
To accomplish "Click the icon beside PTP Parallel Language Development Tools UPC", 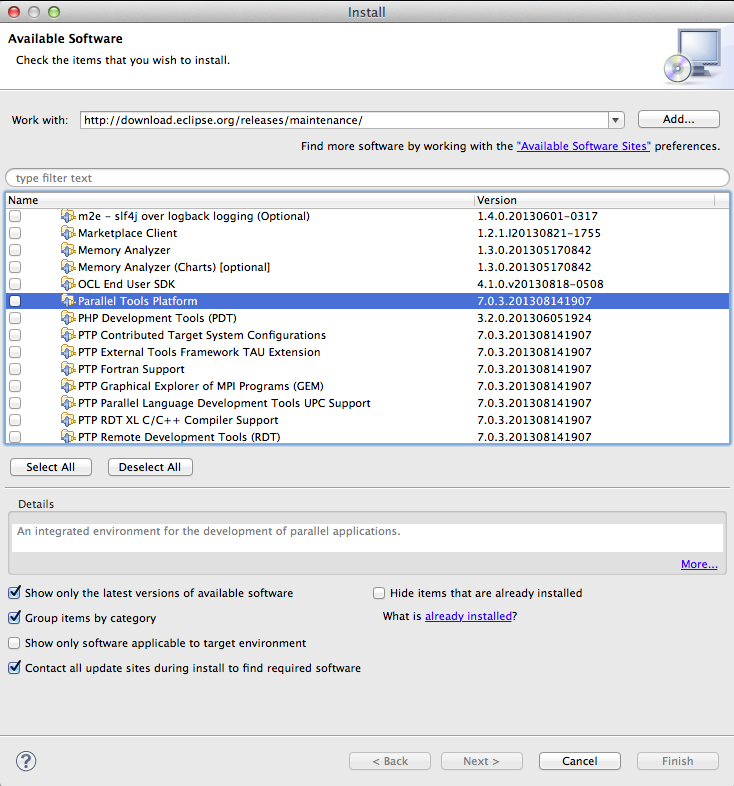I will click(68, 404).
